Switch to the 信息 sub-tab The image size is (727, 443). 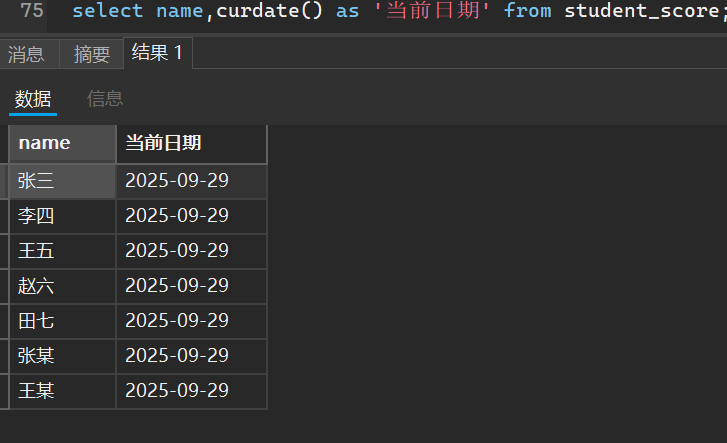[x=105, y=99]
